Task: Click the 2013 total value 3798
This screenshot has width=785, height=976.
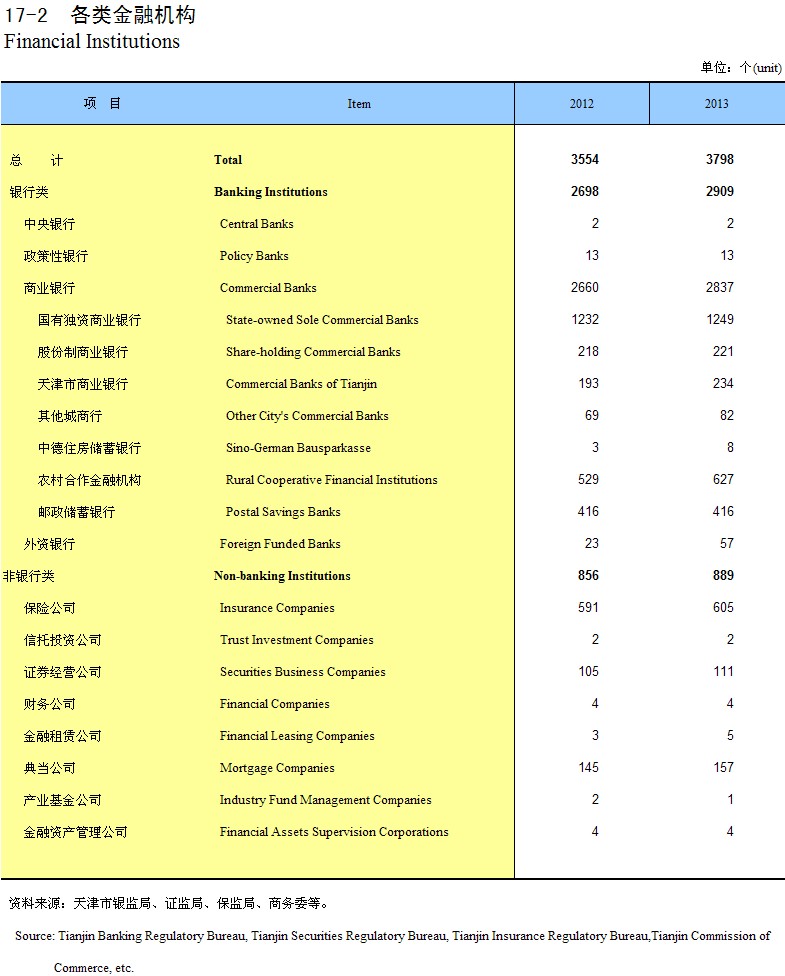Action: [x=719, y=160]
